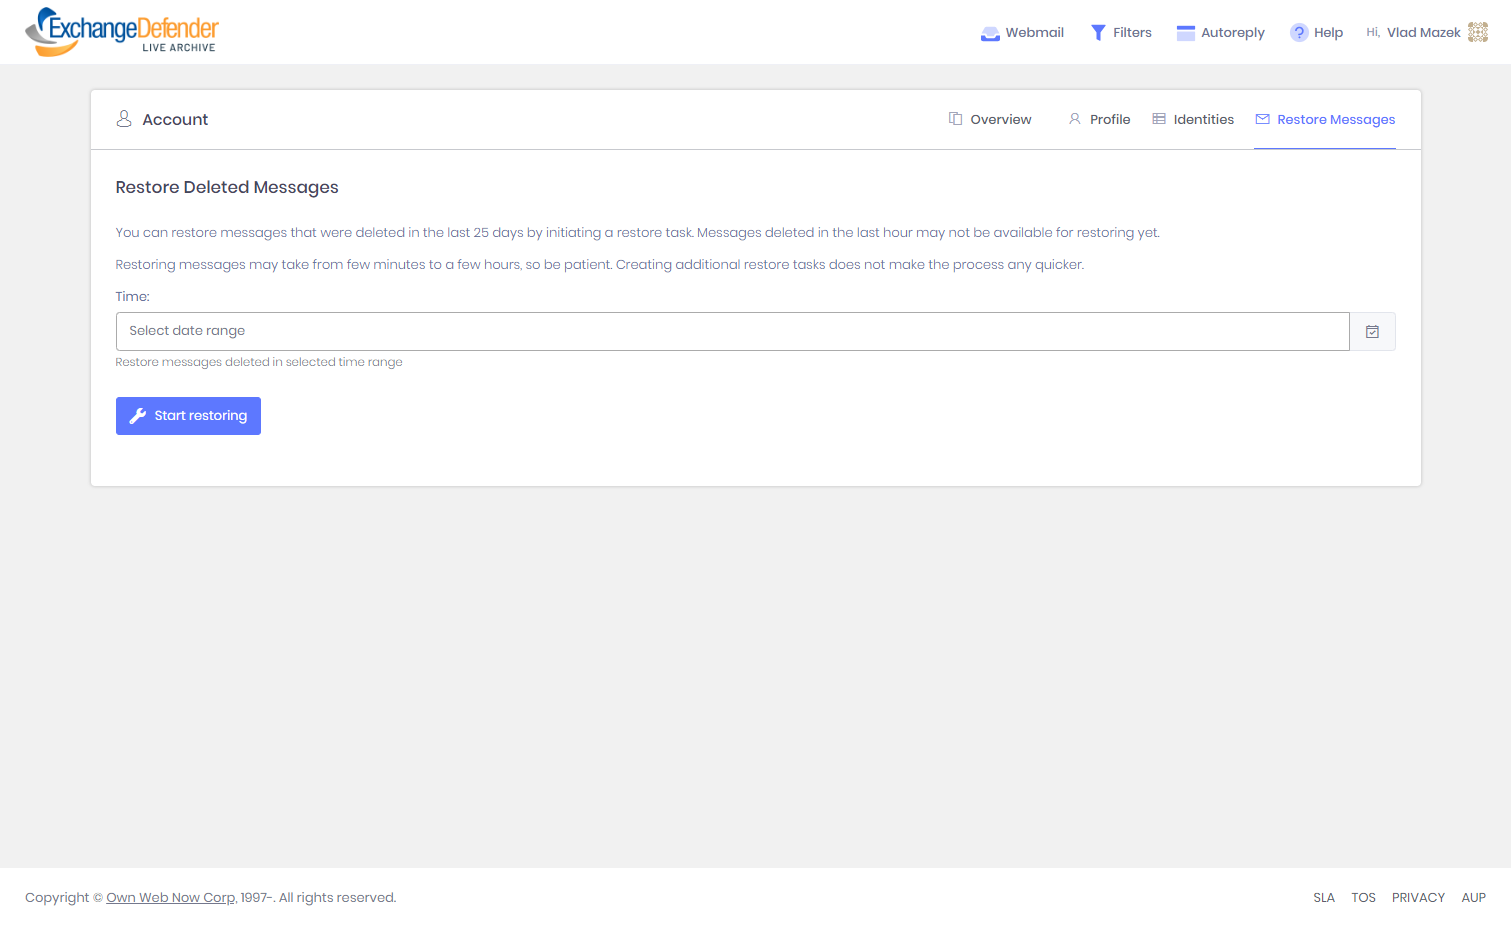The image size is (1511, 927).
Task: Click the user avatar next to Vlad Mazek
Action: click(x=1477, y=32)
